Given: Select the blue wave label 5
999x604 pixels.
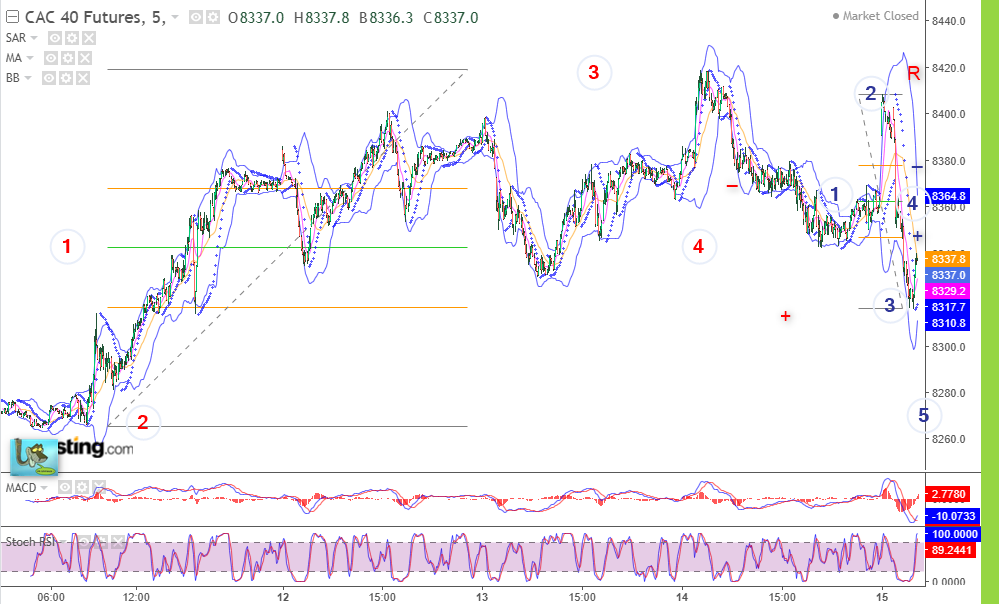Looking at the screenshot, I should coord(923,415).
